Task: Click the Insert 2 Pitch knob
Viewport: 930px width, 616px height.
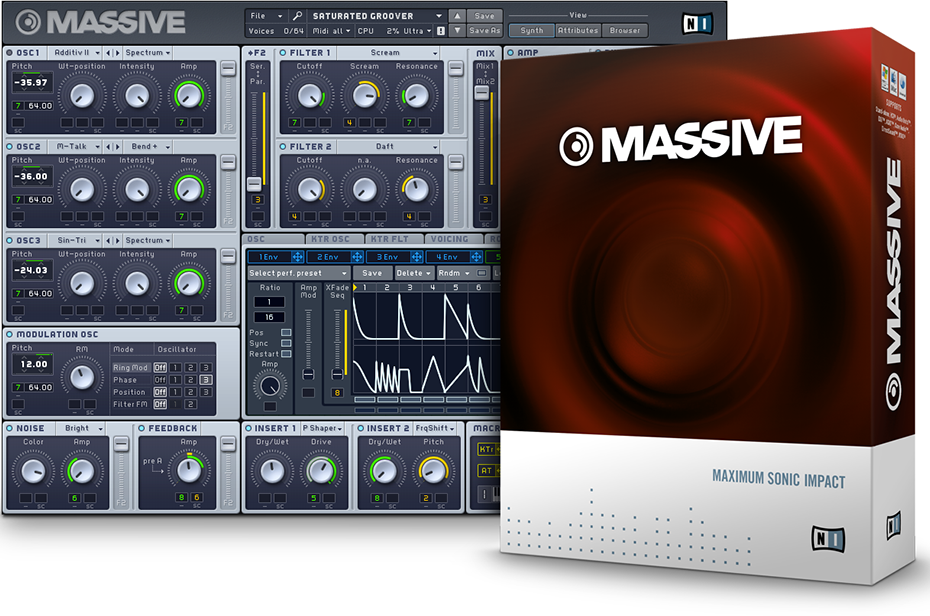Action: click(433, 471)
